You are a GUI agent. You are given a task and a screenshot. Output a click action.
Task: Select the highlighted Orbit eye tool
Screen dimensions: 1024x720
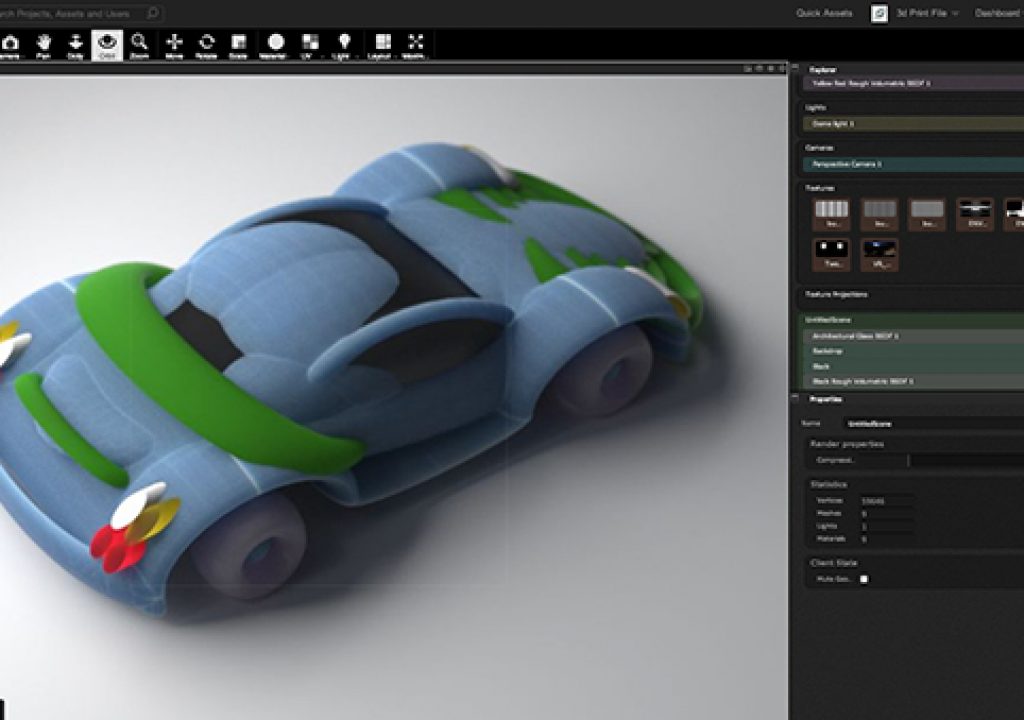(x=106, y=46)
